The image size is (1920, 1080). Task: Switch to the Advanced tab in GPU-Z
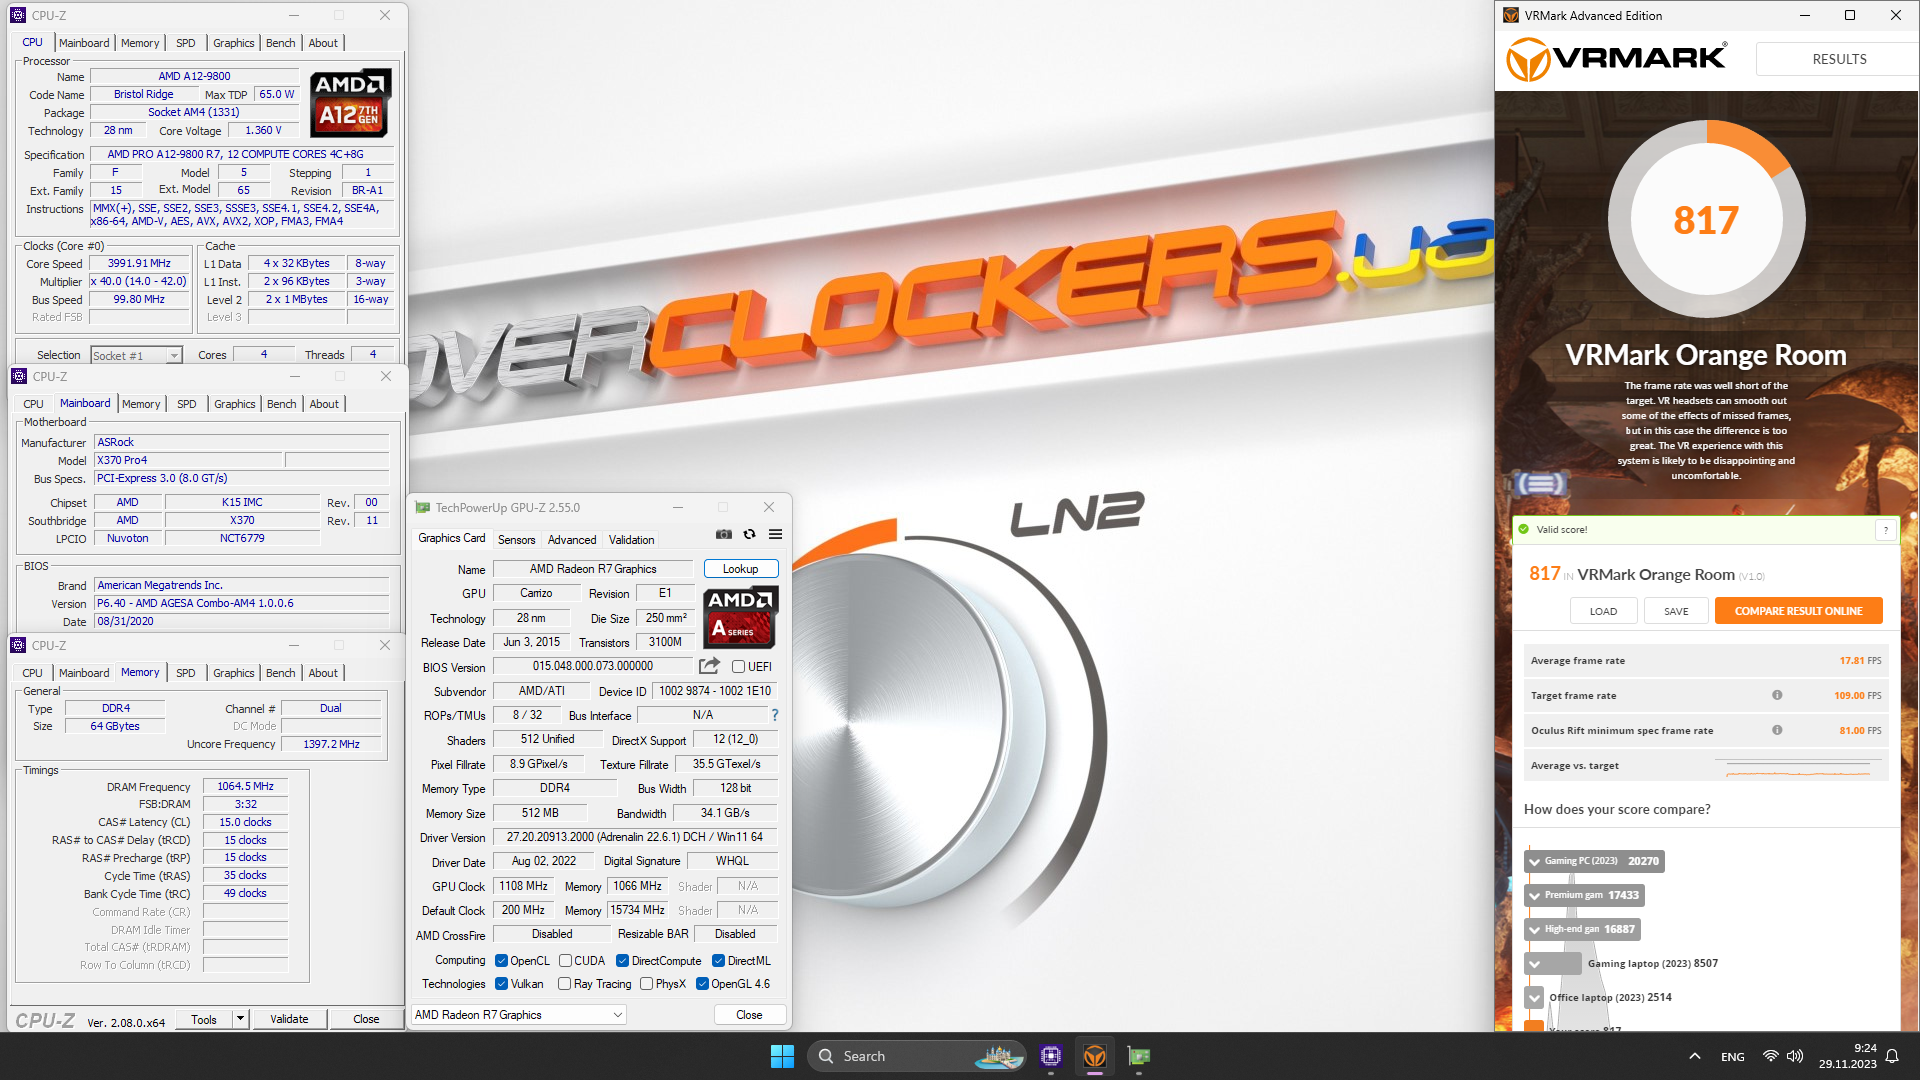pos(572,540)
